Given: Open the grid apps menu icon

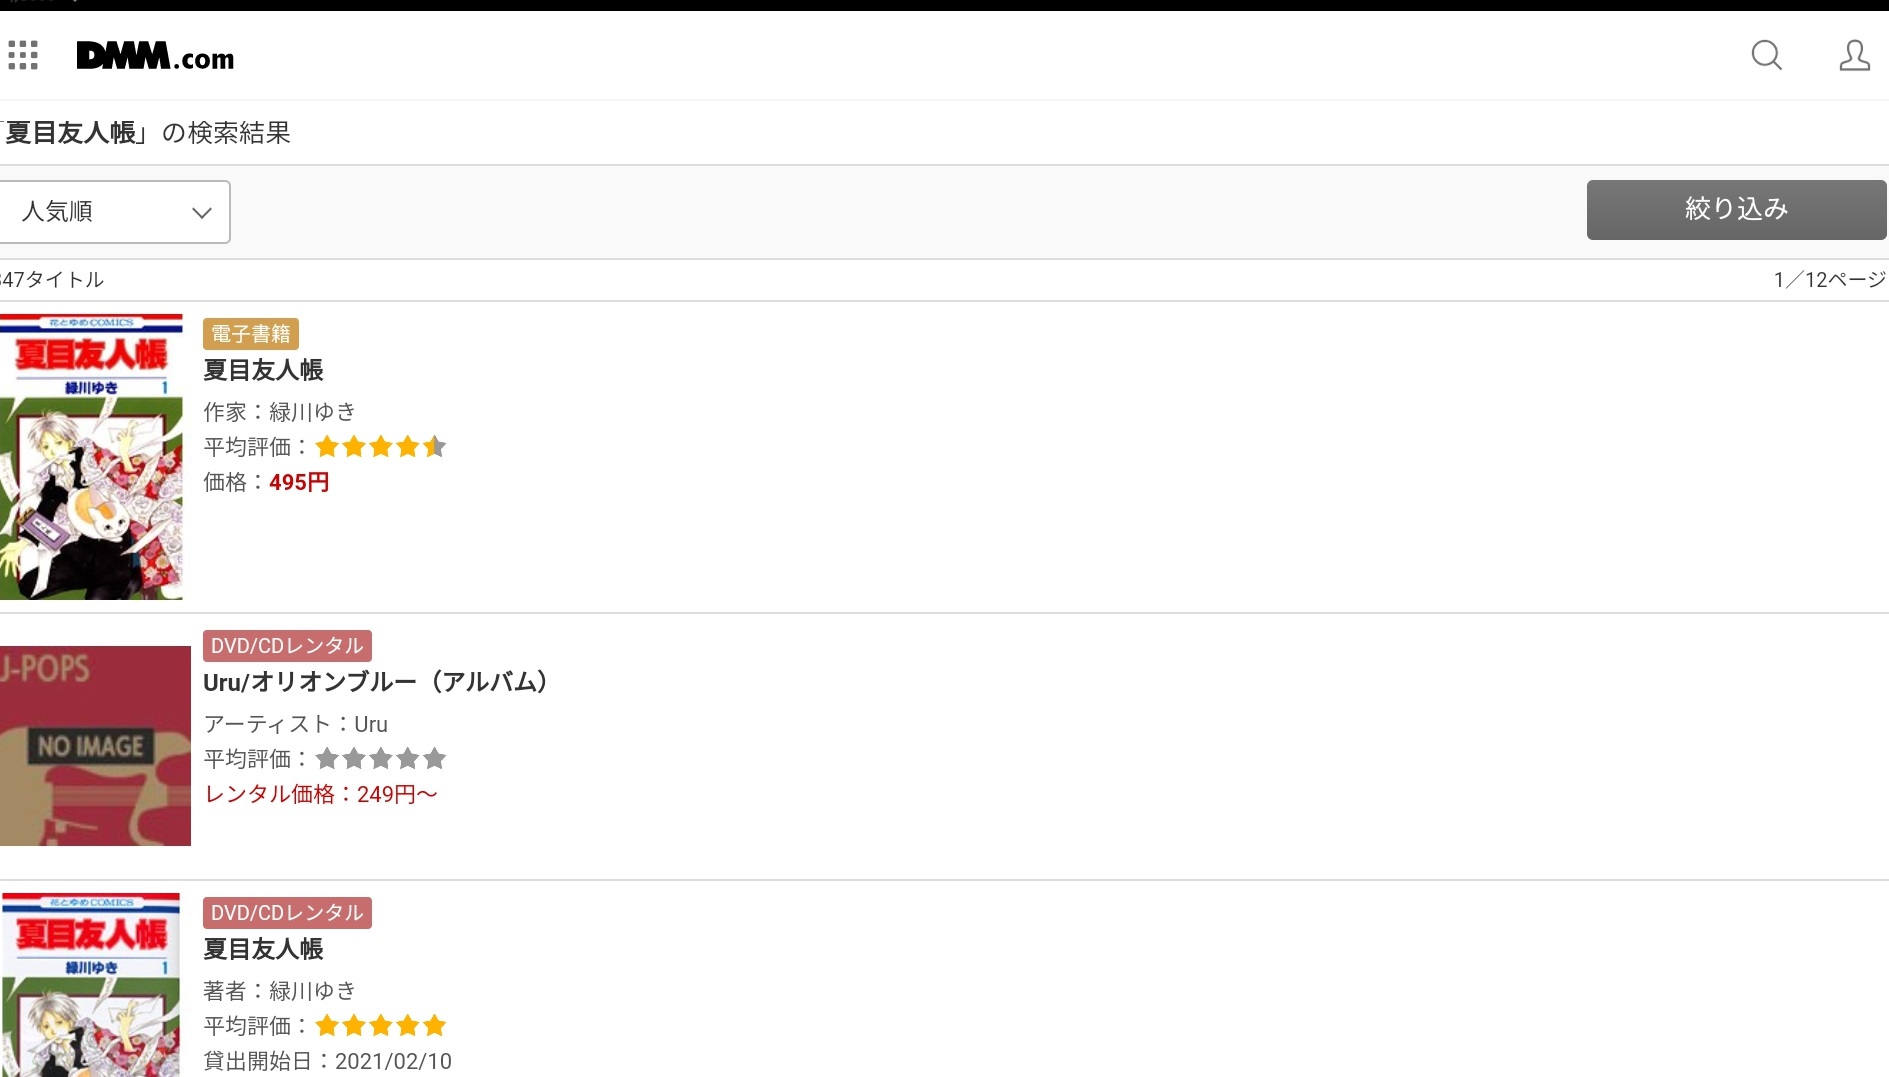Looking at the screenshot, I should tap(23, 56).
